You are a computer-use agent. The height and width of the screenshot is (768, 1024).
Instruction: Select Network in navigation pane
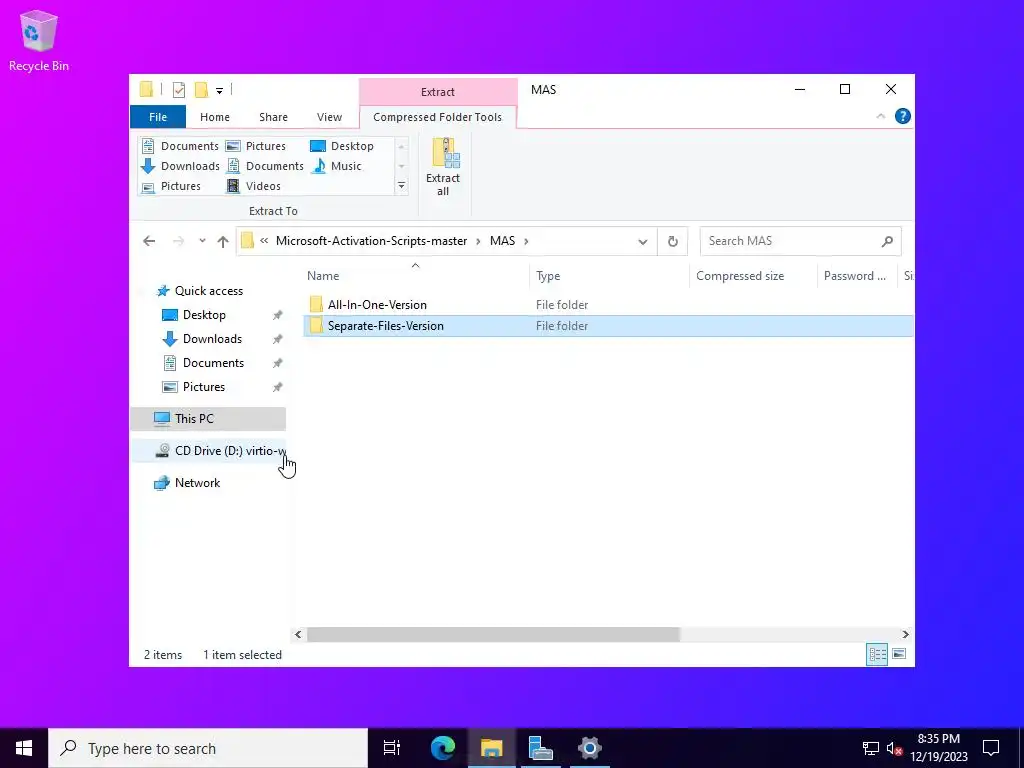tap(197, 483)
